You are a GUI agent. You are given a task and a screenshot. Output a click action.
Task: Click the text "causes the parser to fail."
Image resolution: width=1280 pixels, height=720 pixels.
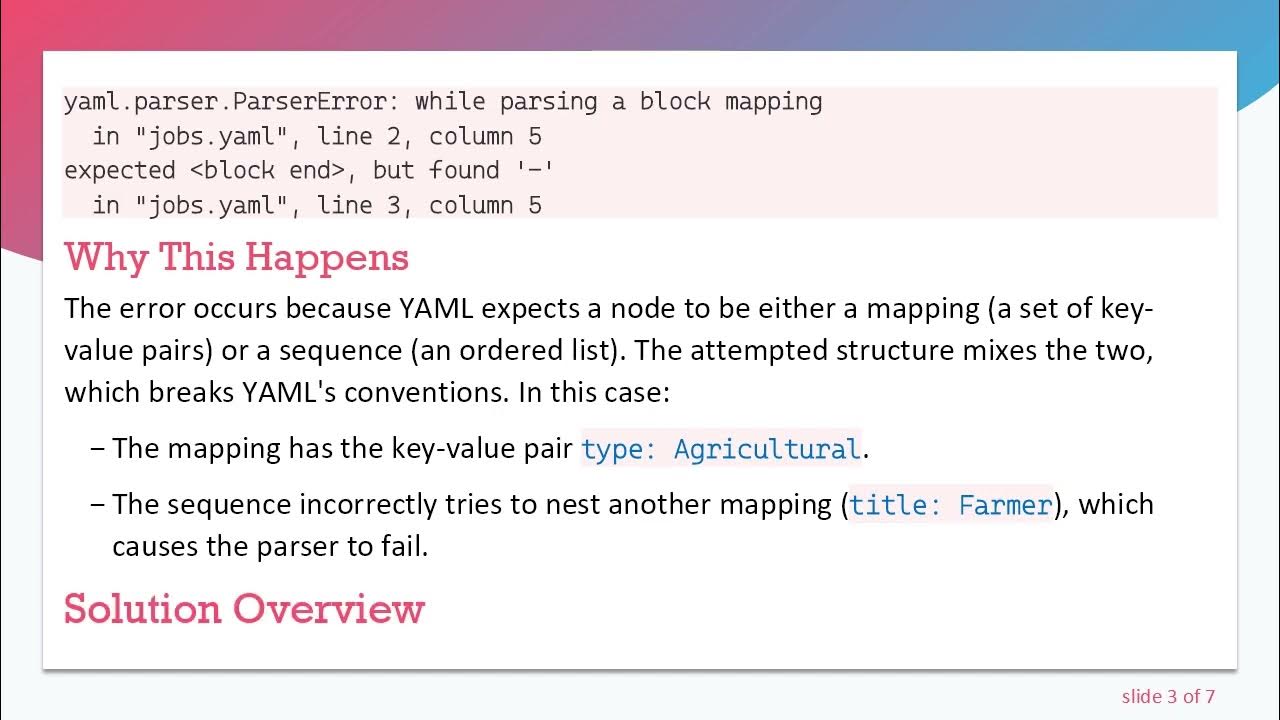[x=270, y=546]
